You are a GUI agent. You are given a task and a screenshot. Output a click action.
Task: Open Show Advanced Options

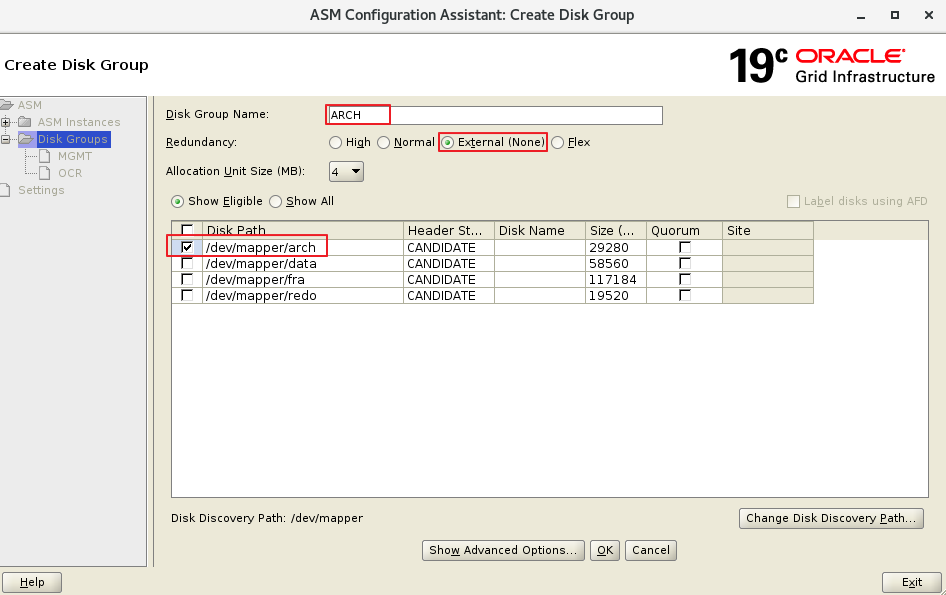pyautogui.click(x=503, y=550)
